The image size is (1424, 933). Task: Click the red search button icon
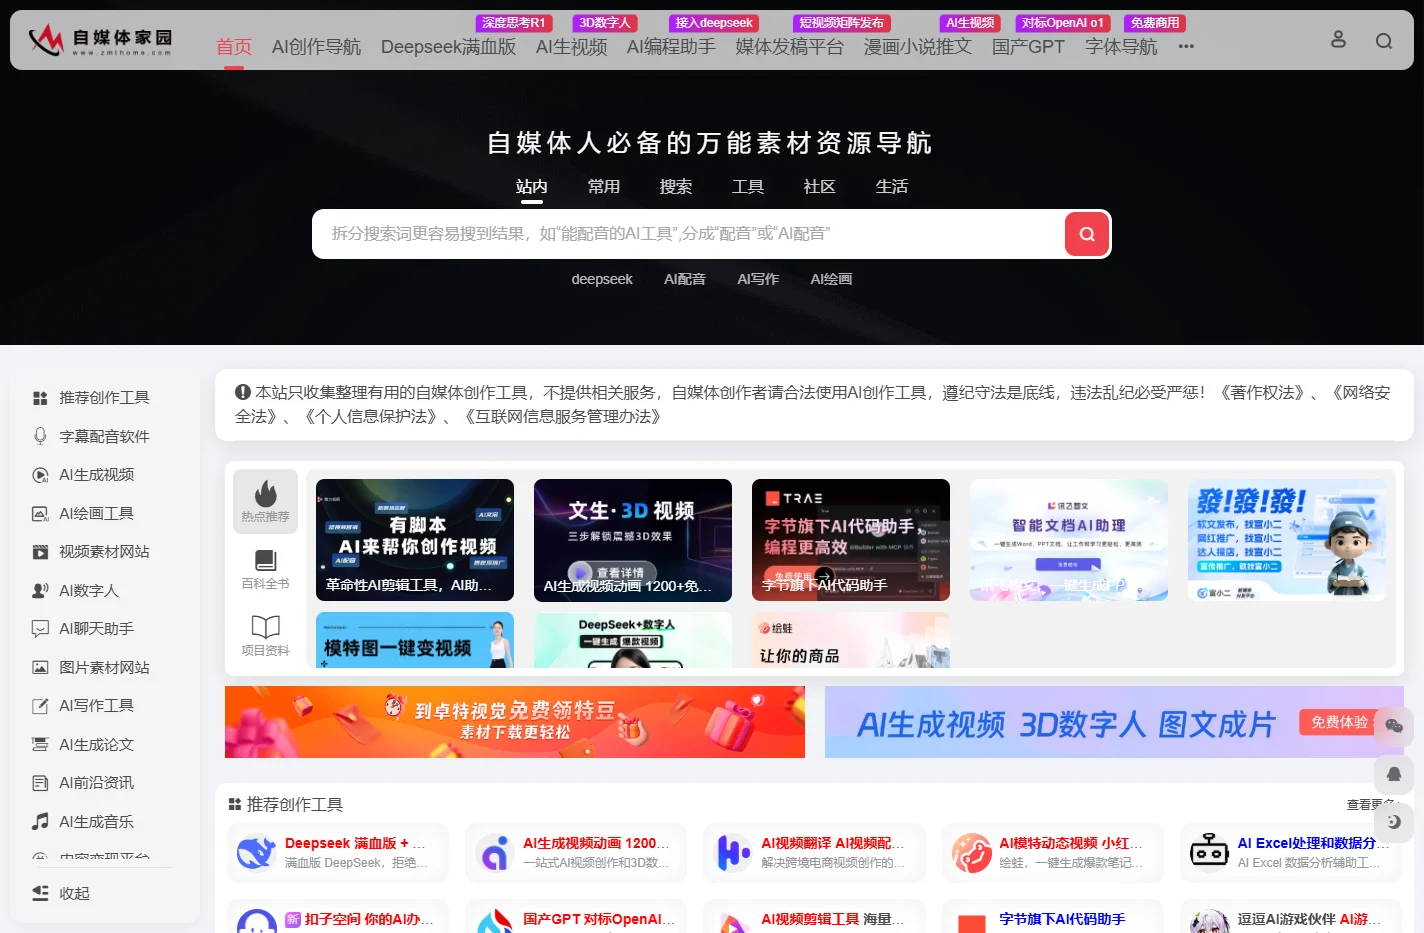(1087, 234)
